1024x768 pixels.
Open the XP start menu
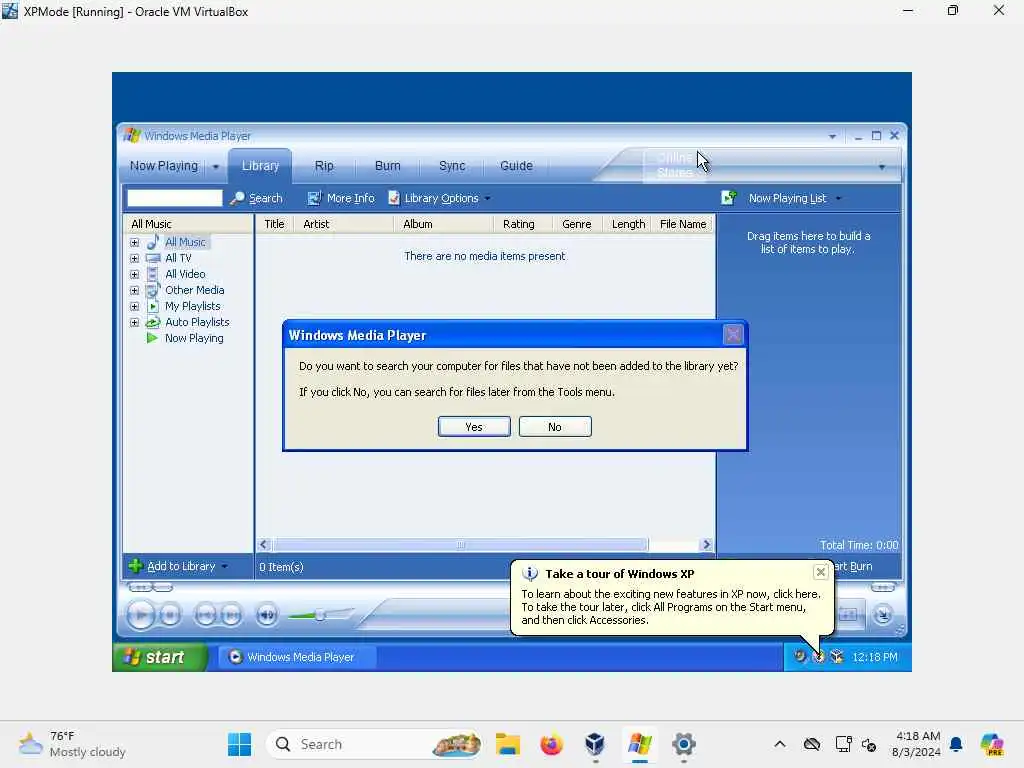[x=160, y=657]
